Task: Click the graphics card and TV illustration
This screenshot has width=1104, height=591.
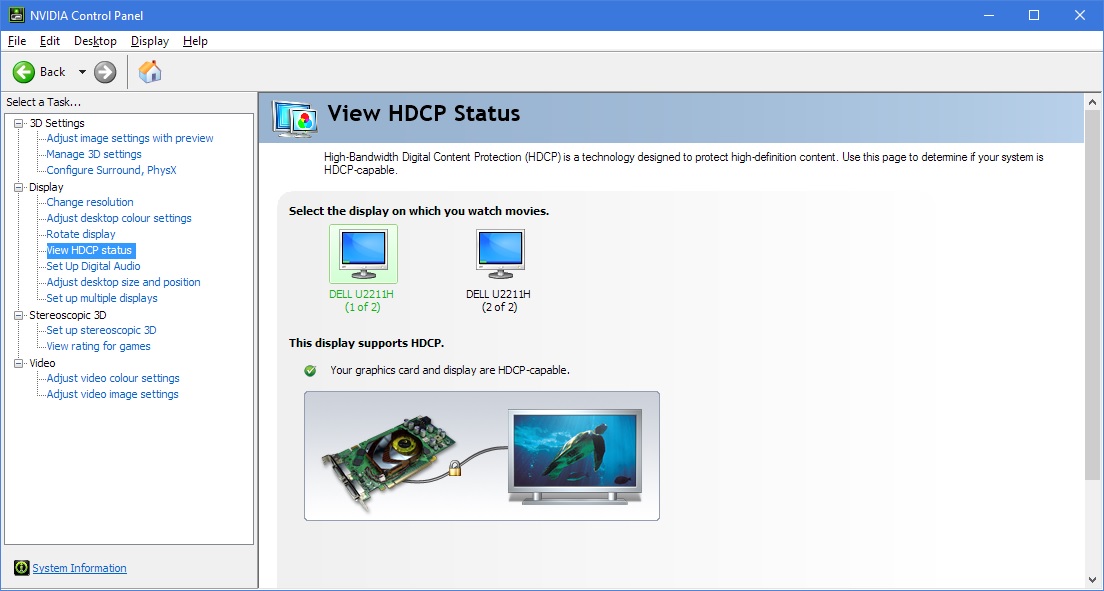Action: (482, 456)
